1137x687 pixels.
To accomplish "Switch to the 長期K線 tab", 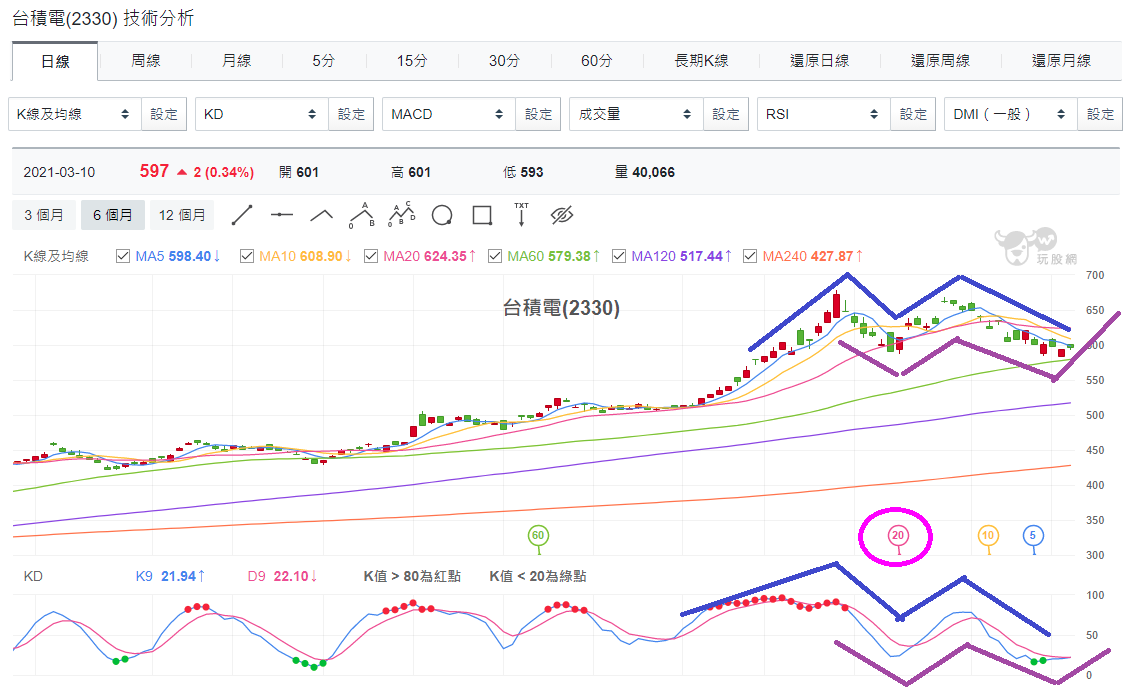I will click(x=701, y=61).
